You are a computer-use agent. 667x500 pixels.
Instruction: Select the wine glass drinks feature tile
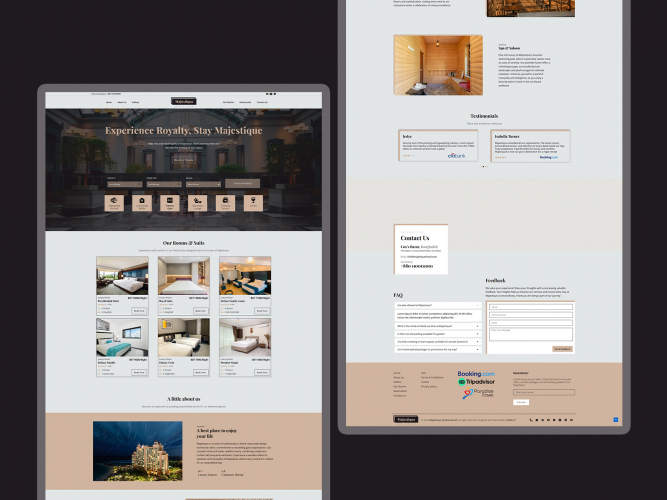[x=253, y=203]
